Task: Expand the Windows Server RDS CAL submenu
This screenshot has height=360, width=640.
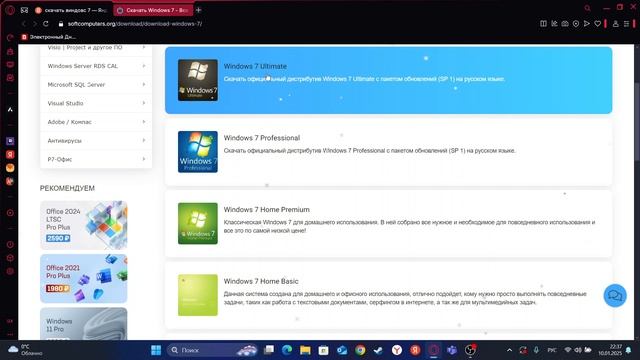Action: pos(144,66)
